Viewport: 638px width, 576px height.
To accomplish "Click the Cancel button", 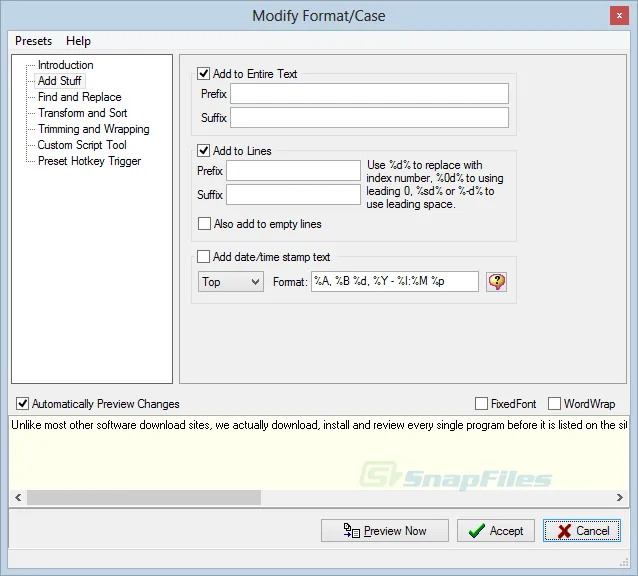I will [582, 530].
